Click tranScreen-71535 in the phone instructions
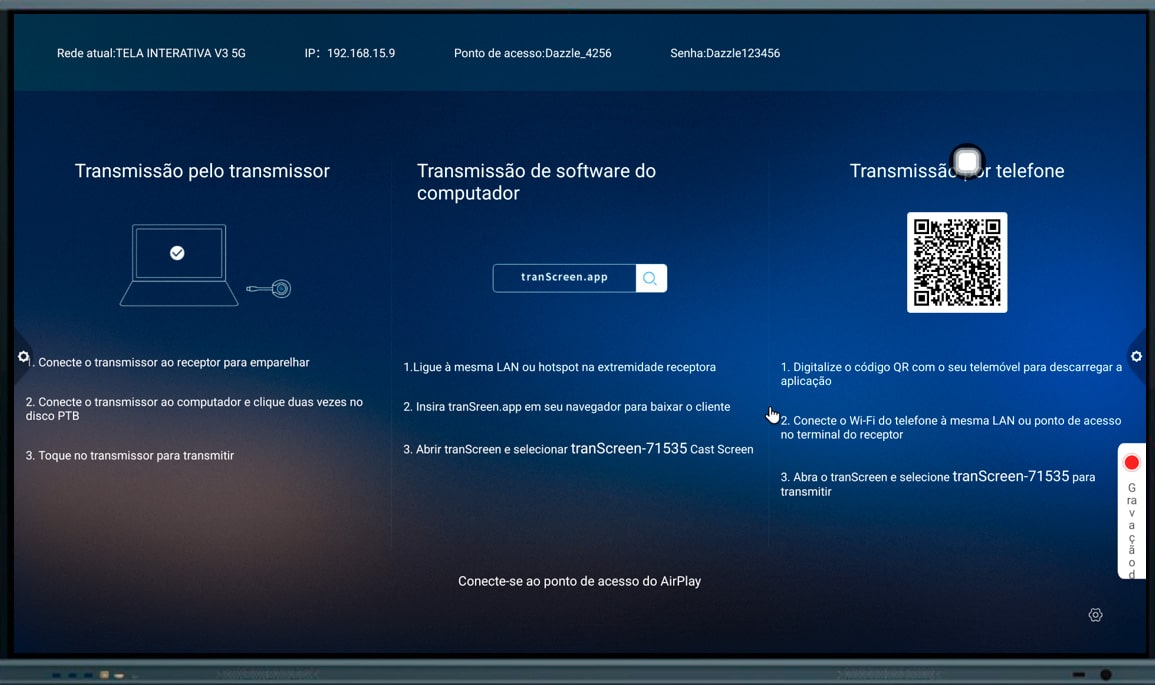Screen dimensions: 1155x685 pos(1010,476)
